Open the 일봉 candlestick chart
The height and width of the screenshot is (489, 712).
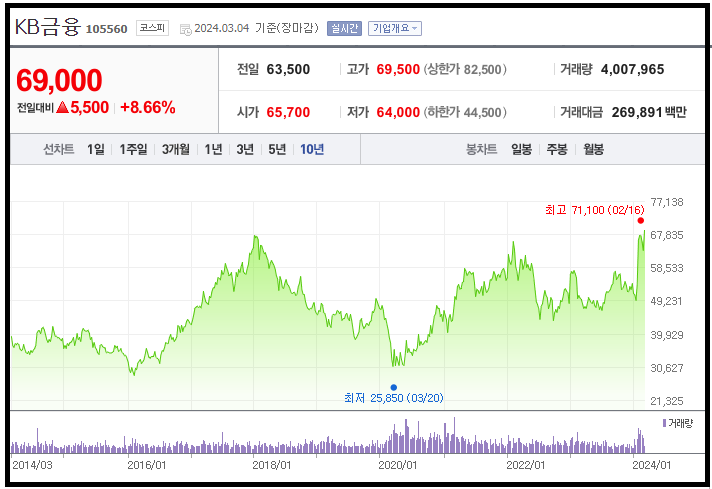[x=521, y=149]
